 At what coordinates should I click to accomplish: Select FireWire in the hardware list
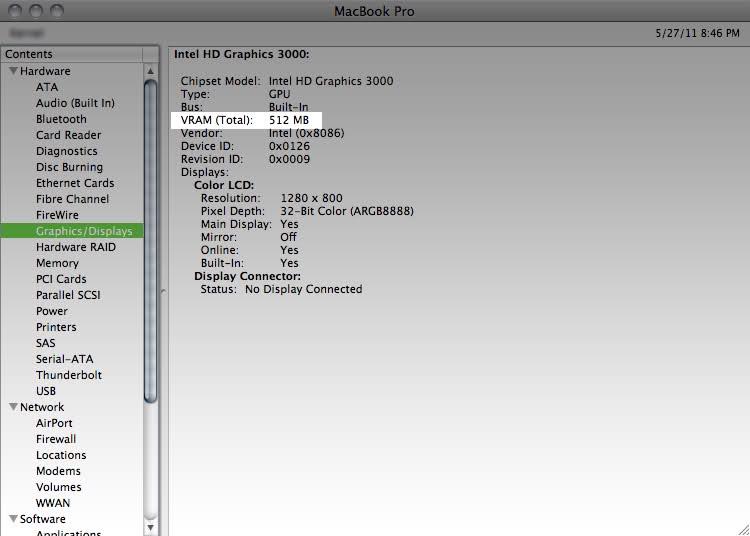[58, 215]
